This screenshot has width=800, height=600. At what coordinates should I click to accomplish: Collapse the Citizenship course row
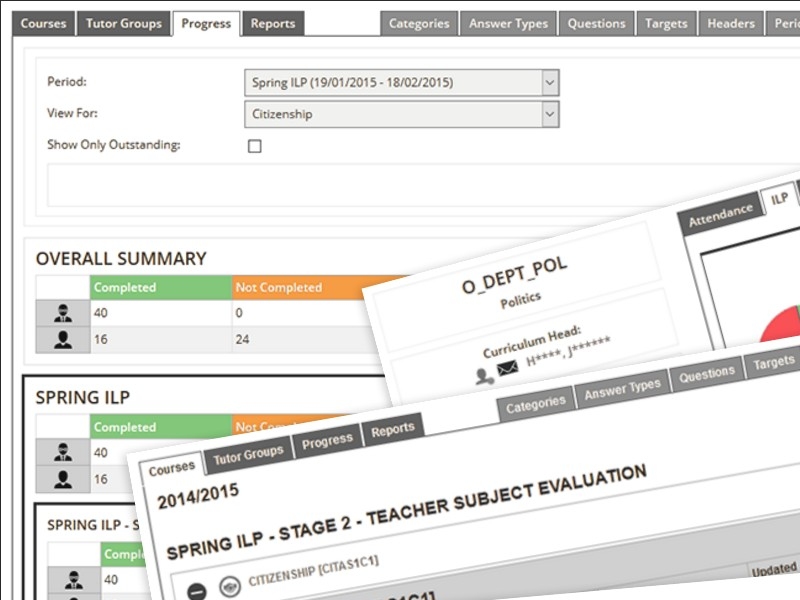[x=197, y=590]
